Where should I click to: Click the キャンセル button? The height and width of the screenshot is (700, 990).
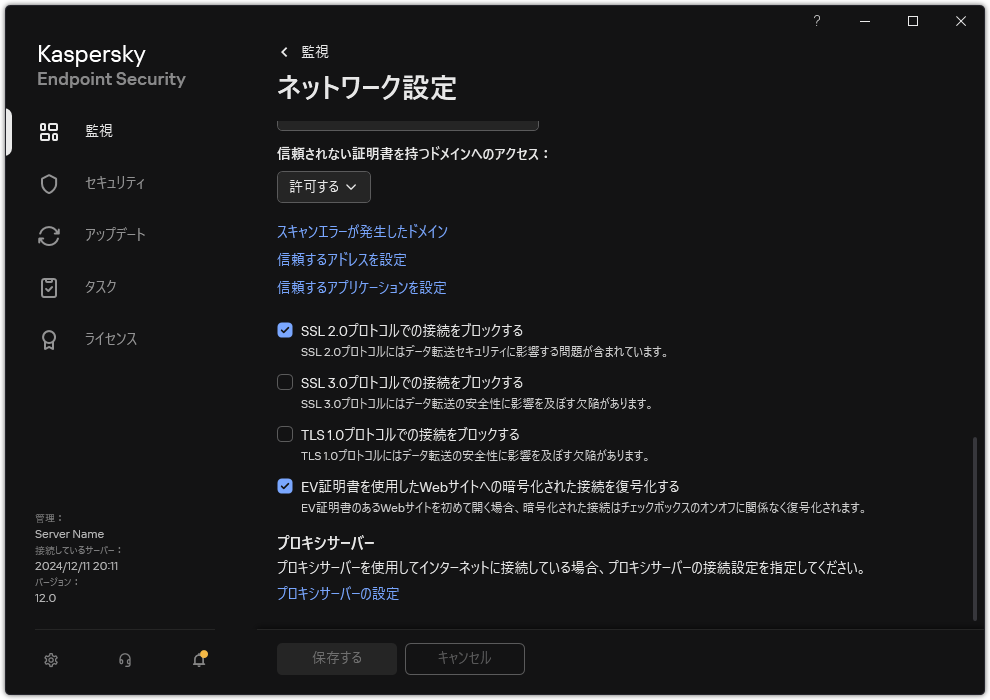coord(464,658)
